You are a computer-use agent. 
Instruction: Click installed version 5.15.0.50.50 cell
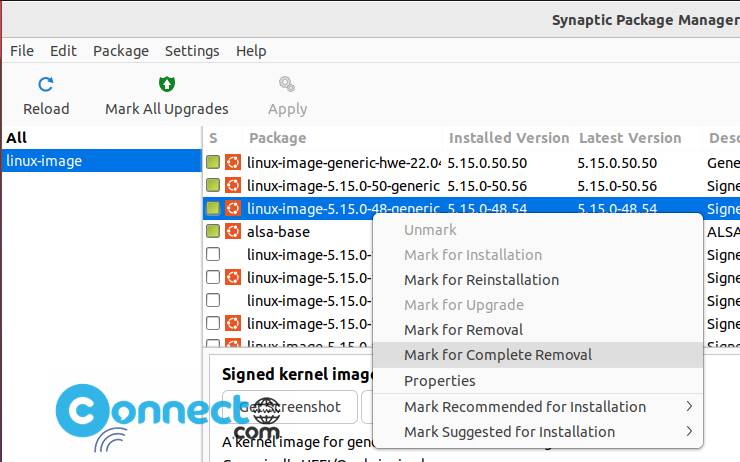(x=487, y=163)
